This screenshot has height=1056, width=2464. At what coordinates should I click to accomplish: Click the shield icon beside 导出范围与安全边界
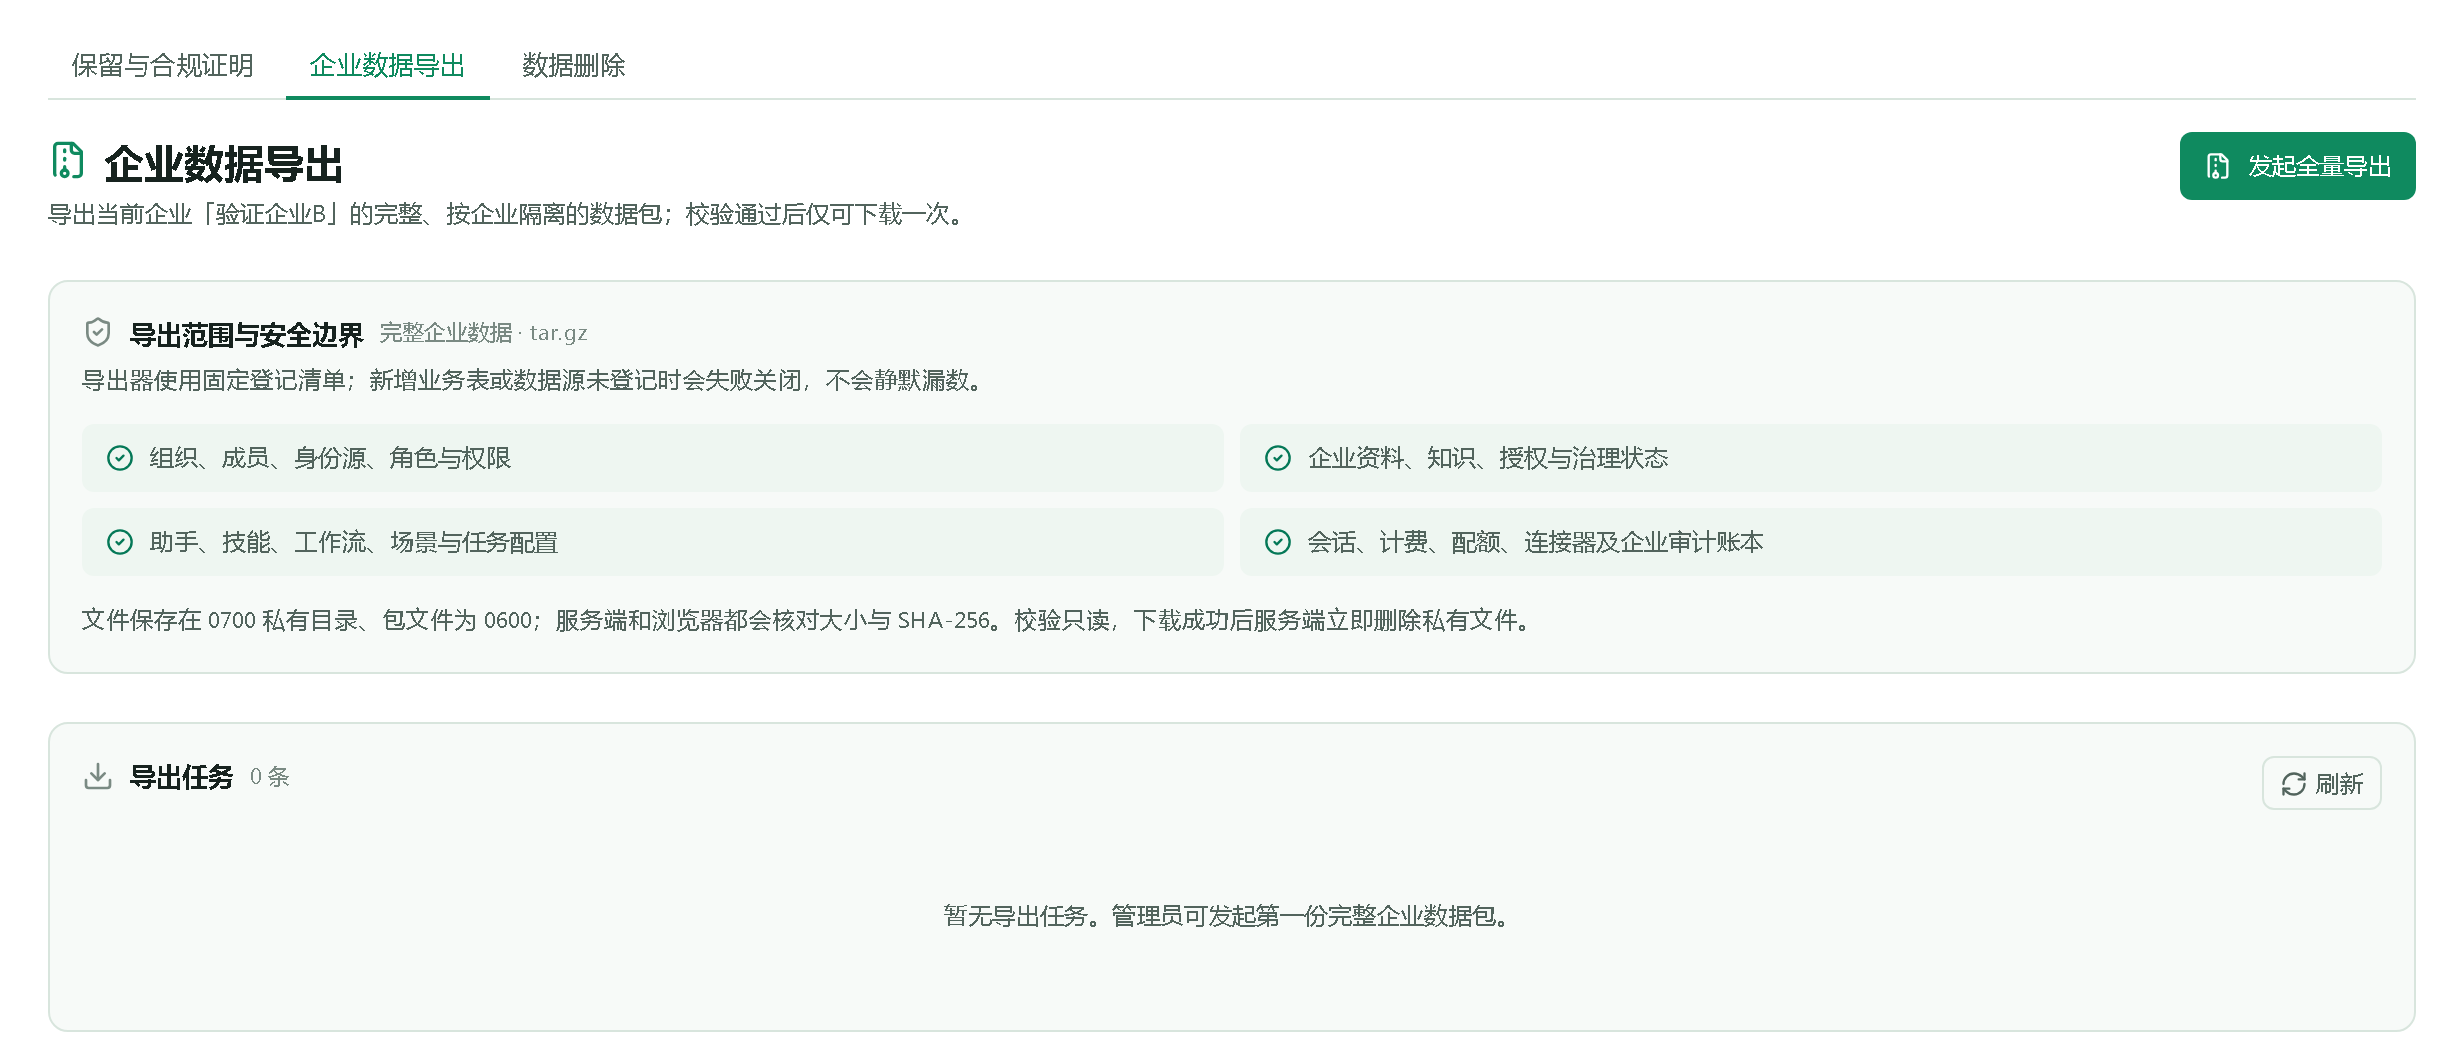coord(98,332)
